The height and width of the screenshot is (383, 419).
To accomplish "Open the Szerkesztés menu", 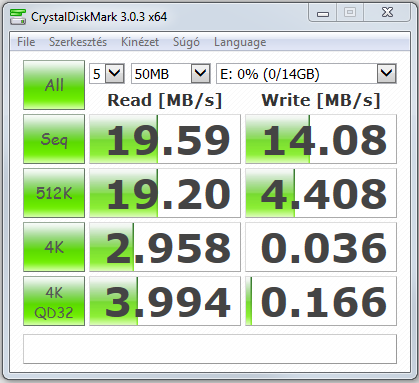I will click(78, 42).
